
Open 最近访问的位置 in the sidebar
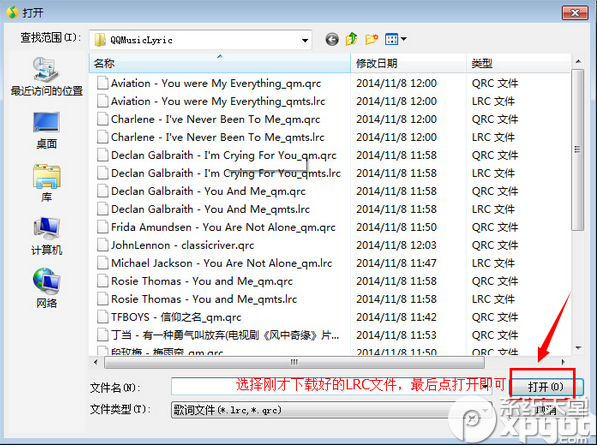46,77
